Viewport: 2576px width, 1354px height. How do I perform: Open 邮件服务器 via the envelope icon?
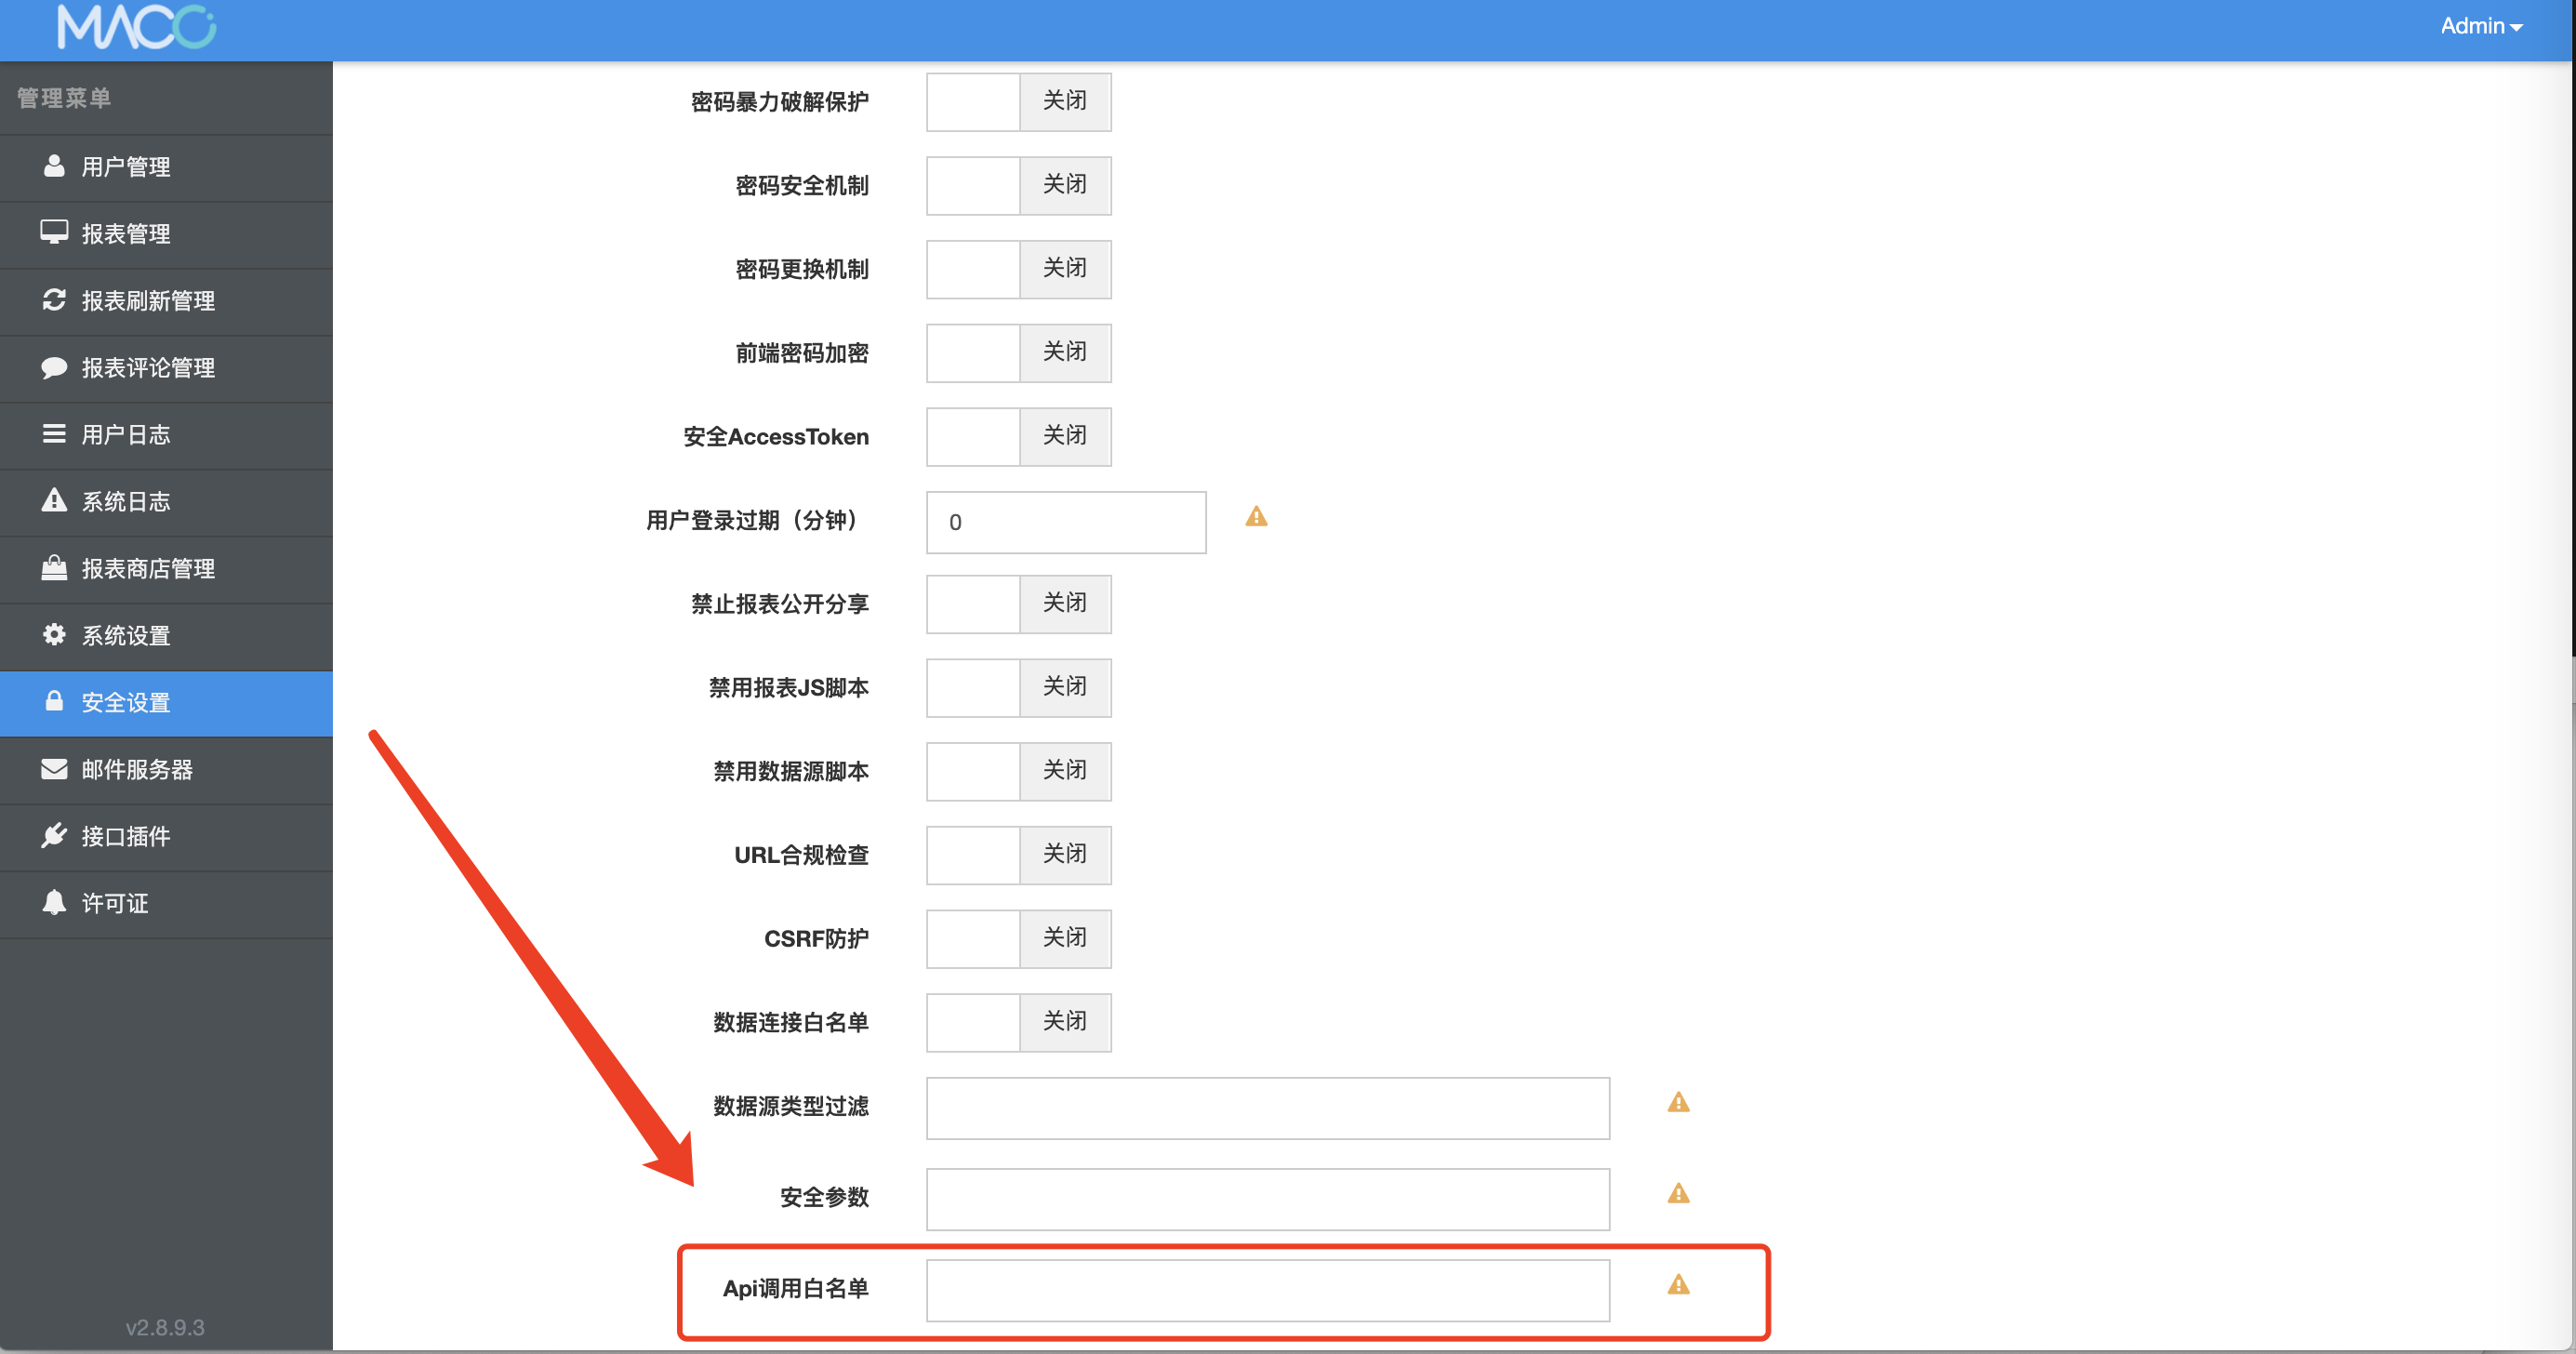(54, 769)
